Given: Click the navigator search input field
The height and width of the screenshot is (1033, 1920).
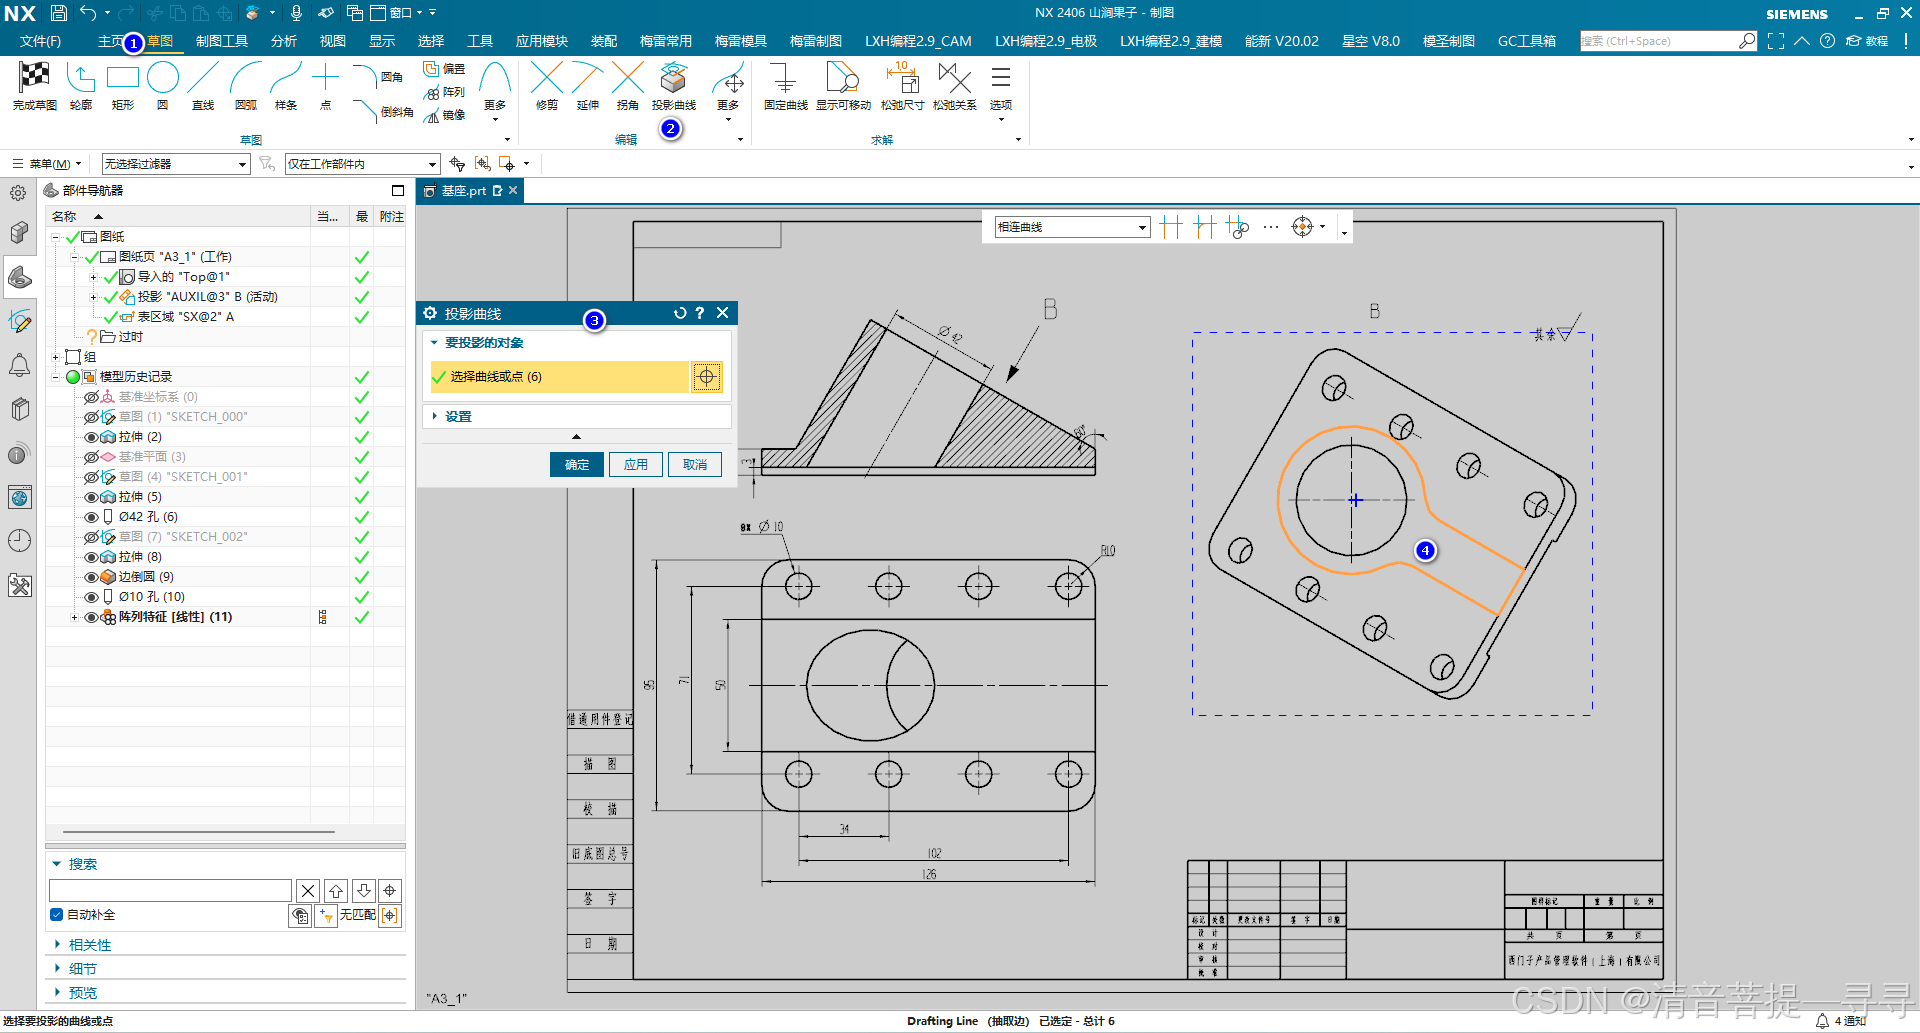Looking at the screenshot, I should (170, 890).
